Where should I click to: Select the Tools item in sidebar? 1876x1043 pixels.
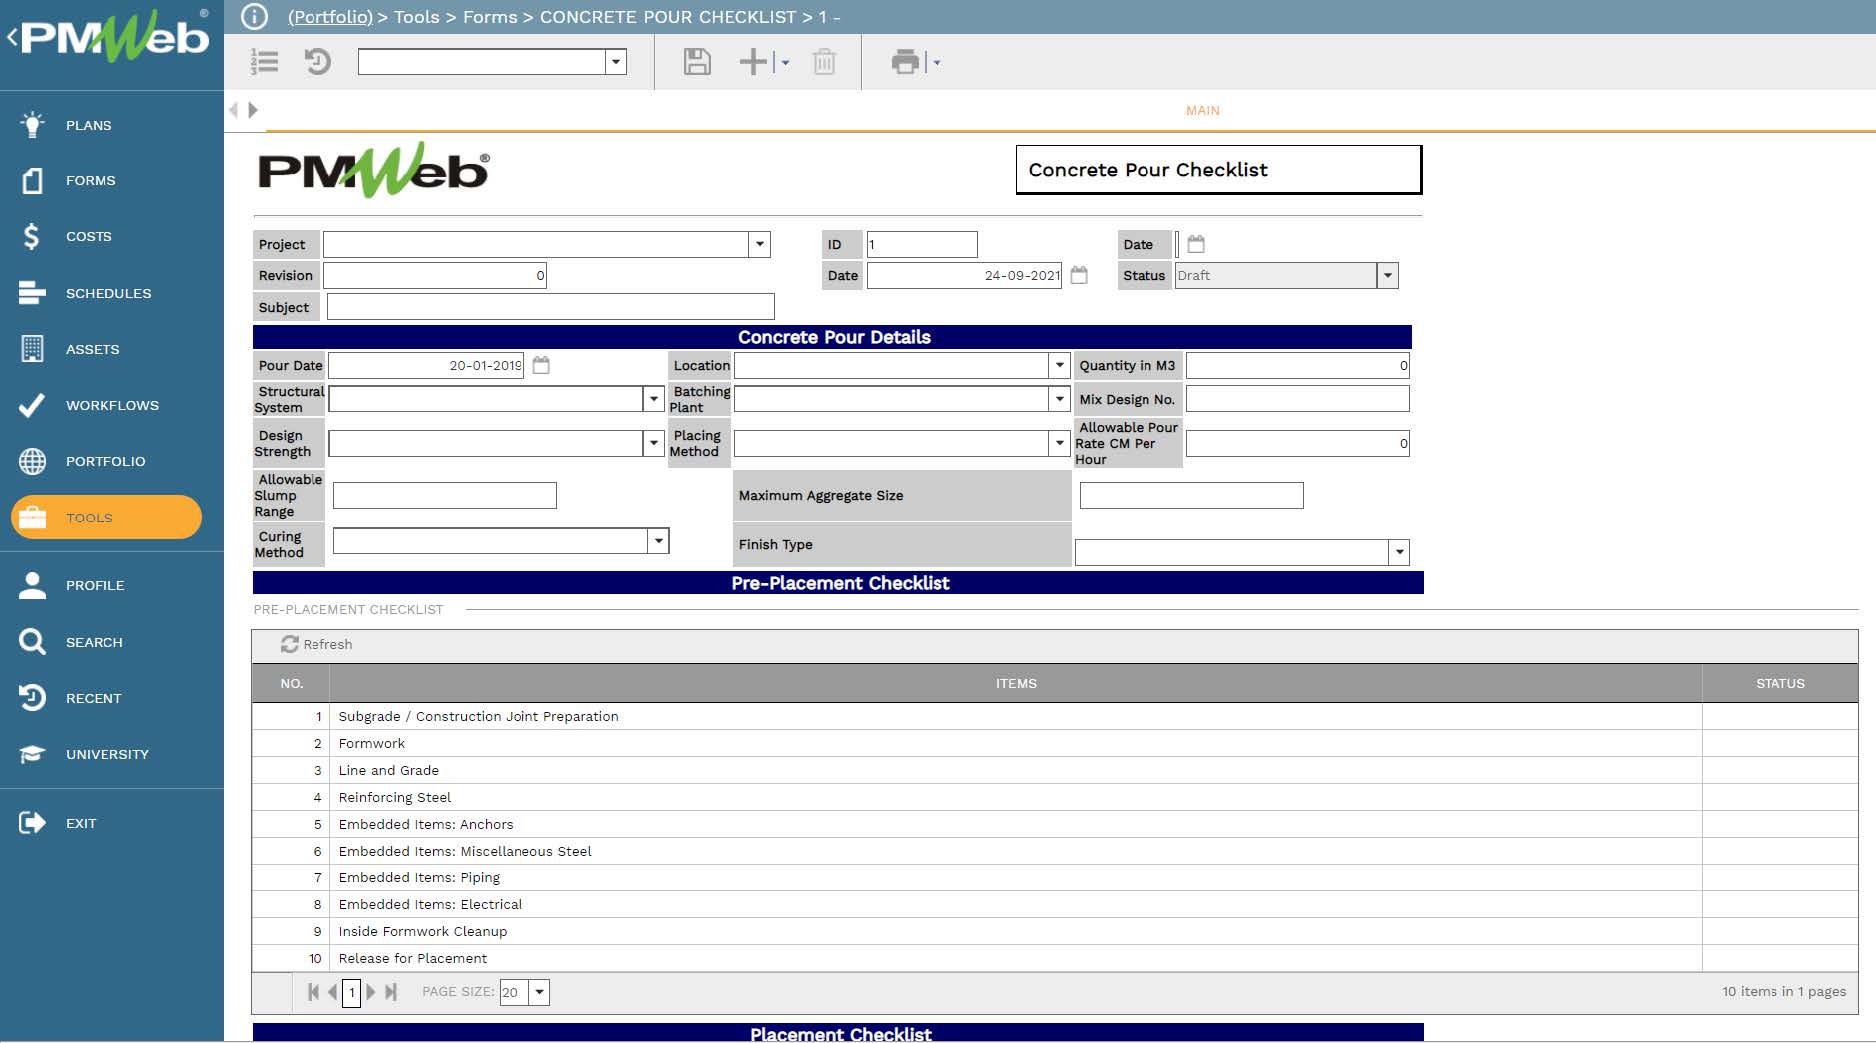click(106, 517)
